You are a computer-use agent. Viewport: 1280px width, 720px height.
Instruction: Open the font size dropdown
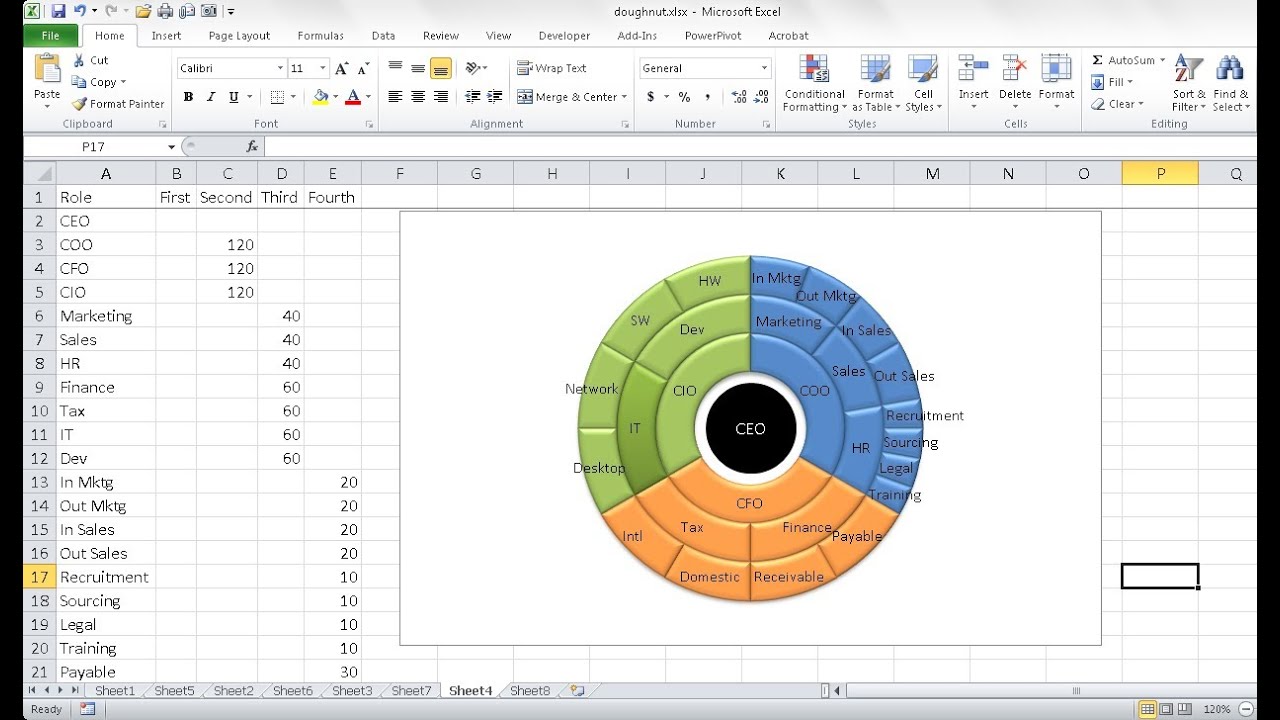click(322, 68)
